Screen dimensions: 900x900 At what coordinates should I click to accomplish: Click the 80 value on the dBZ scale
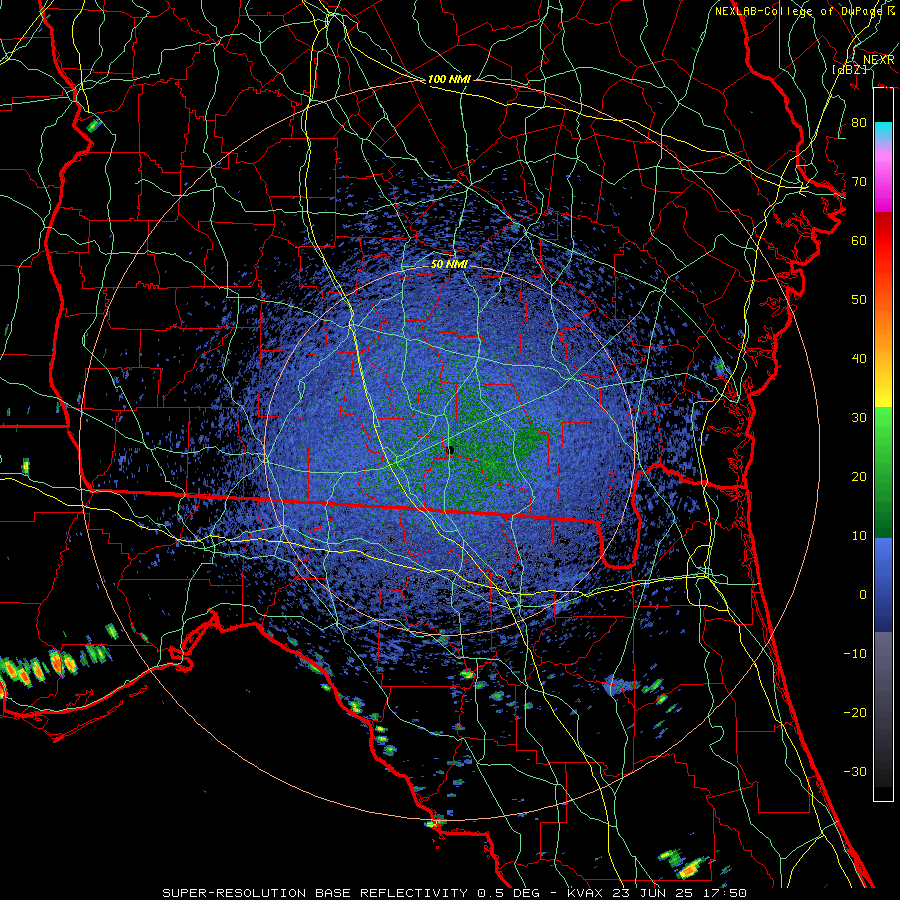[859, 123]
